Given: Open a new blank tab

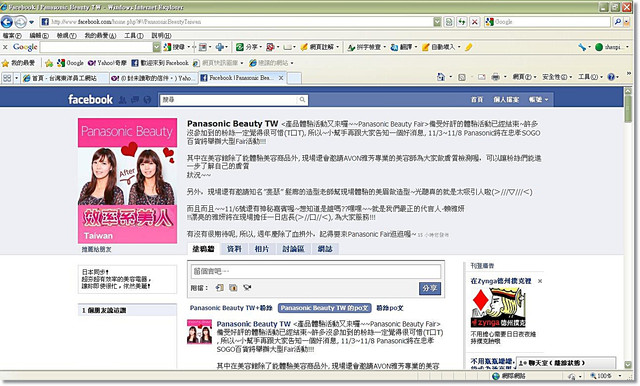Looking at the screenshot, I should [294, 78].
